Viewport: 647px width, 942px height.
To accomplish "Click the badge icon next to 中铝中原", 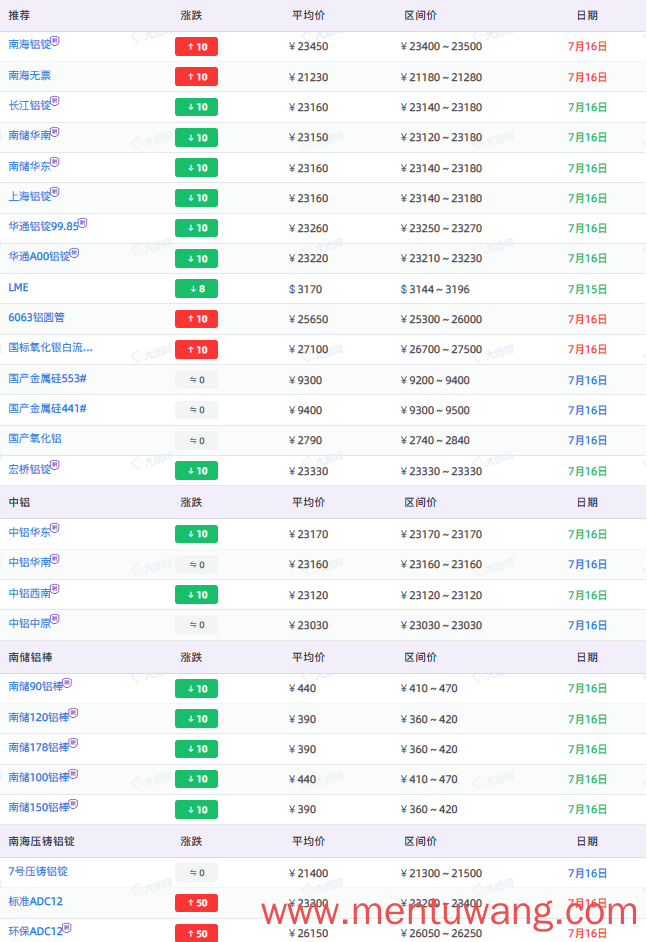I will (x=55, y=619).
